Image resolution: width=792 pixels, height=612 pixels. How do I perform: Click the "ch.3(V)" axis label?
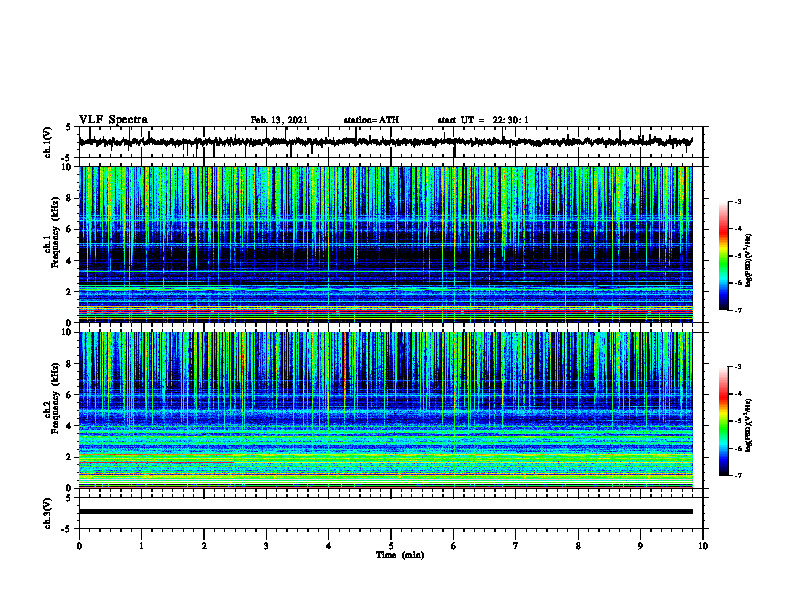[48, 513]
